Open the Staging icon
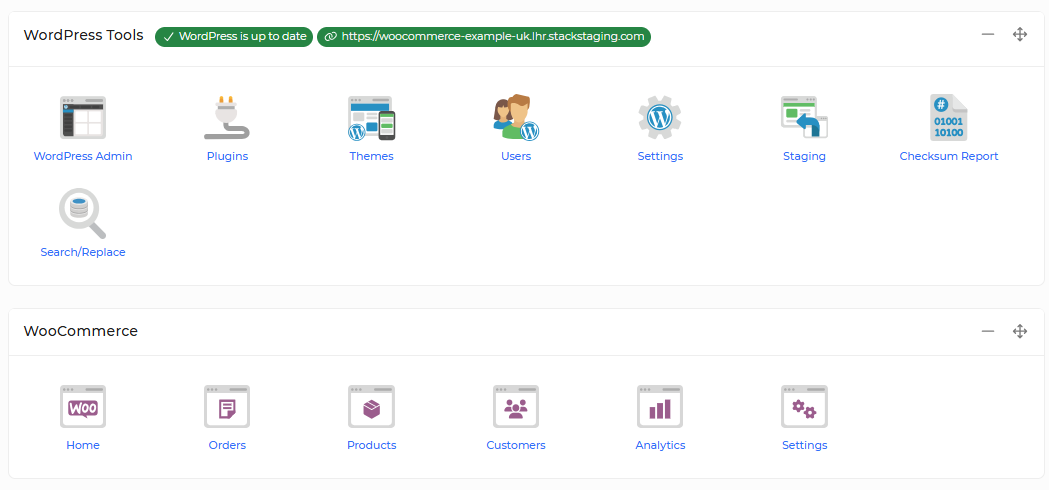 pos(804,117)
